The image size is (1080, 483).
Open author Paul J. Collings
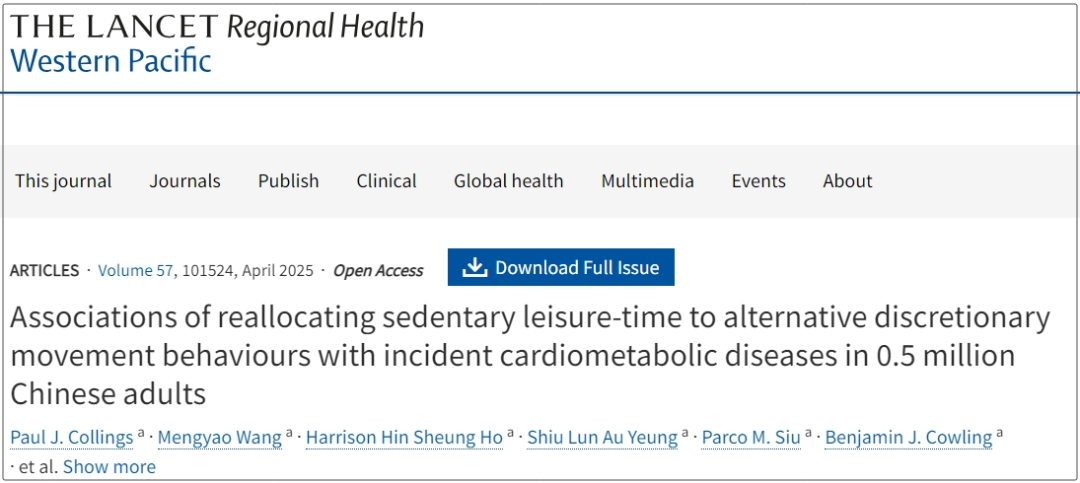[72, 438]
